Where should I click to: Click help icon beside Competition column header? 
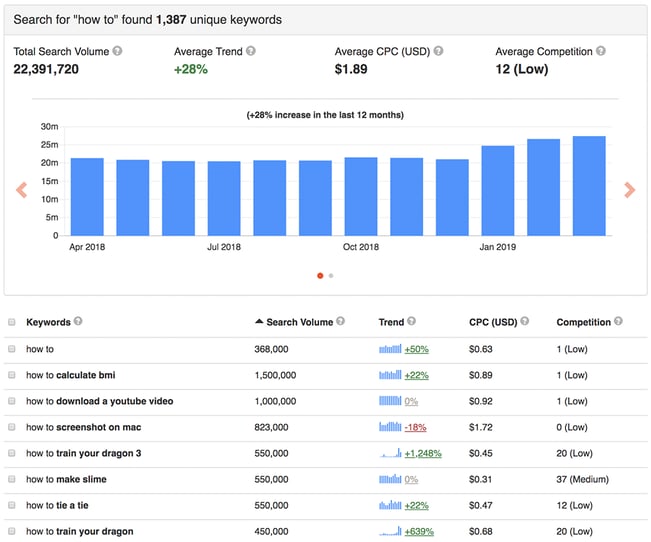(618, 322)
